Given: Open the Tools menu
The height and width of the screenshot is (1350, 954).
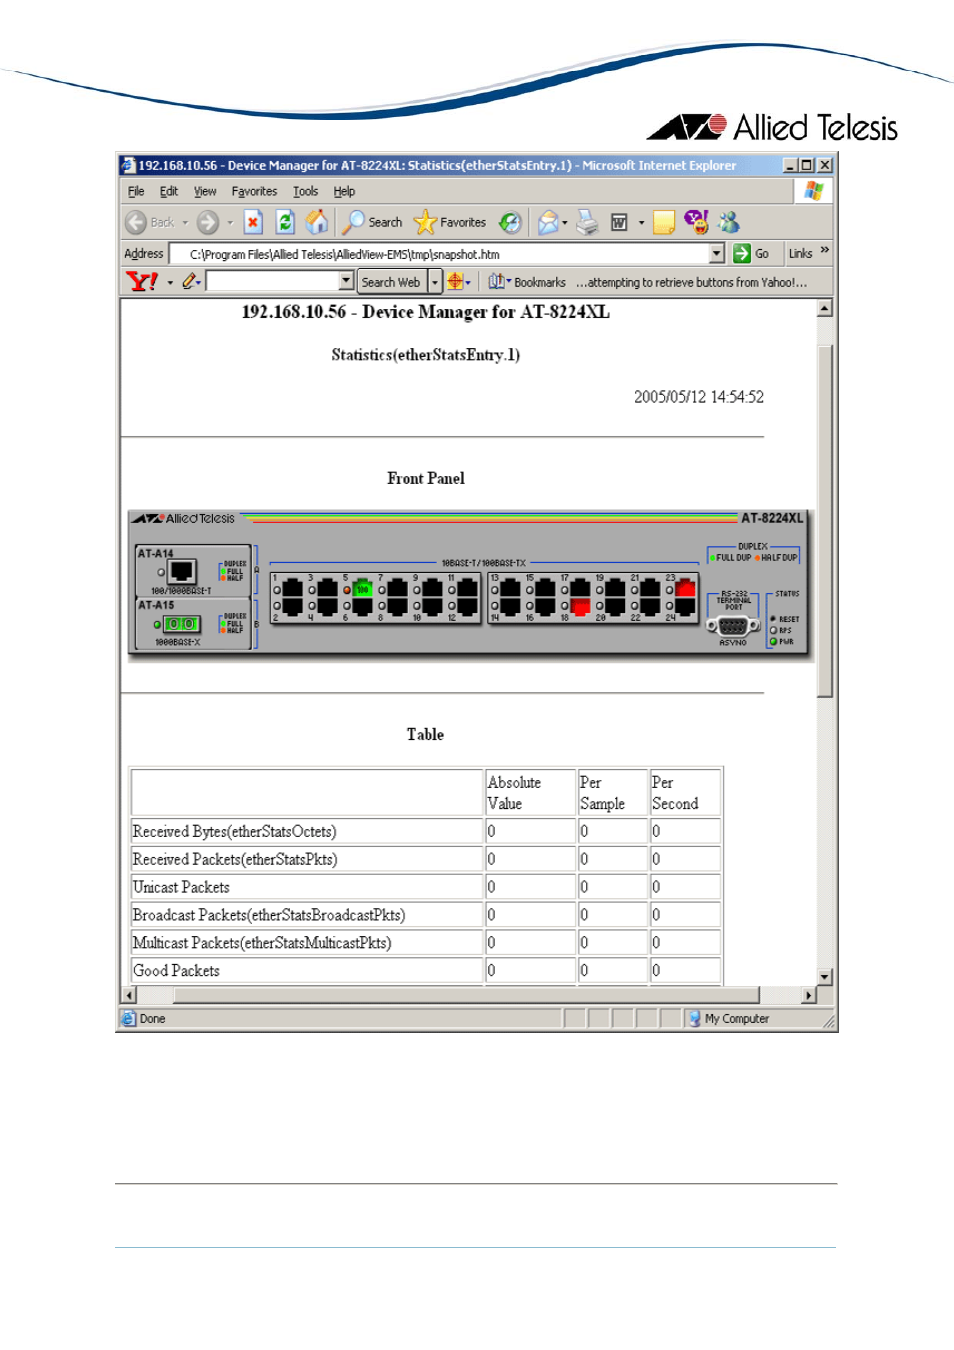Looking at the screenshot, I should (x=305, y=191).
